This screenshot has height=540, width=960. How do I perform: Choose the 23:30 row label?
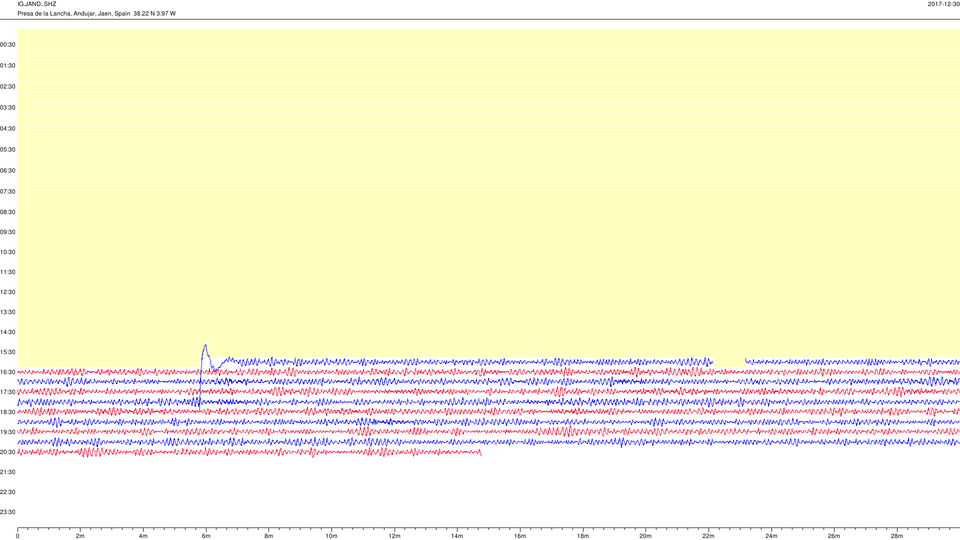(x=8, y=512)
